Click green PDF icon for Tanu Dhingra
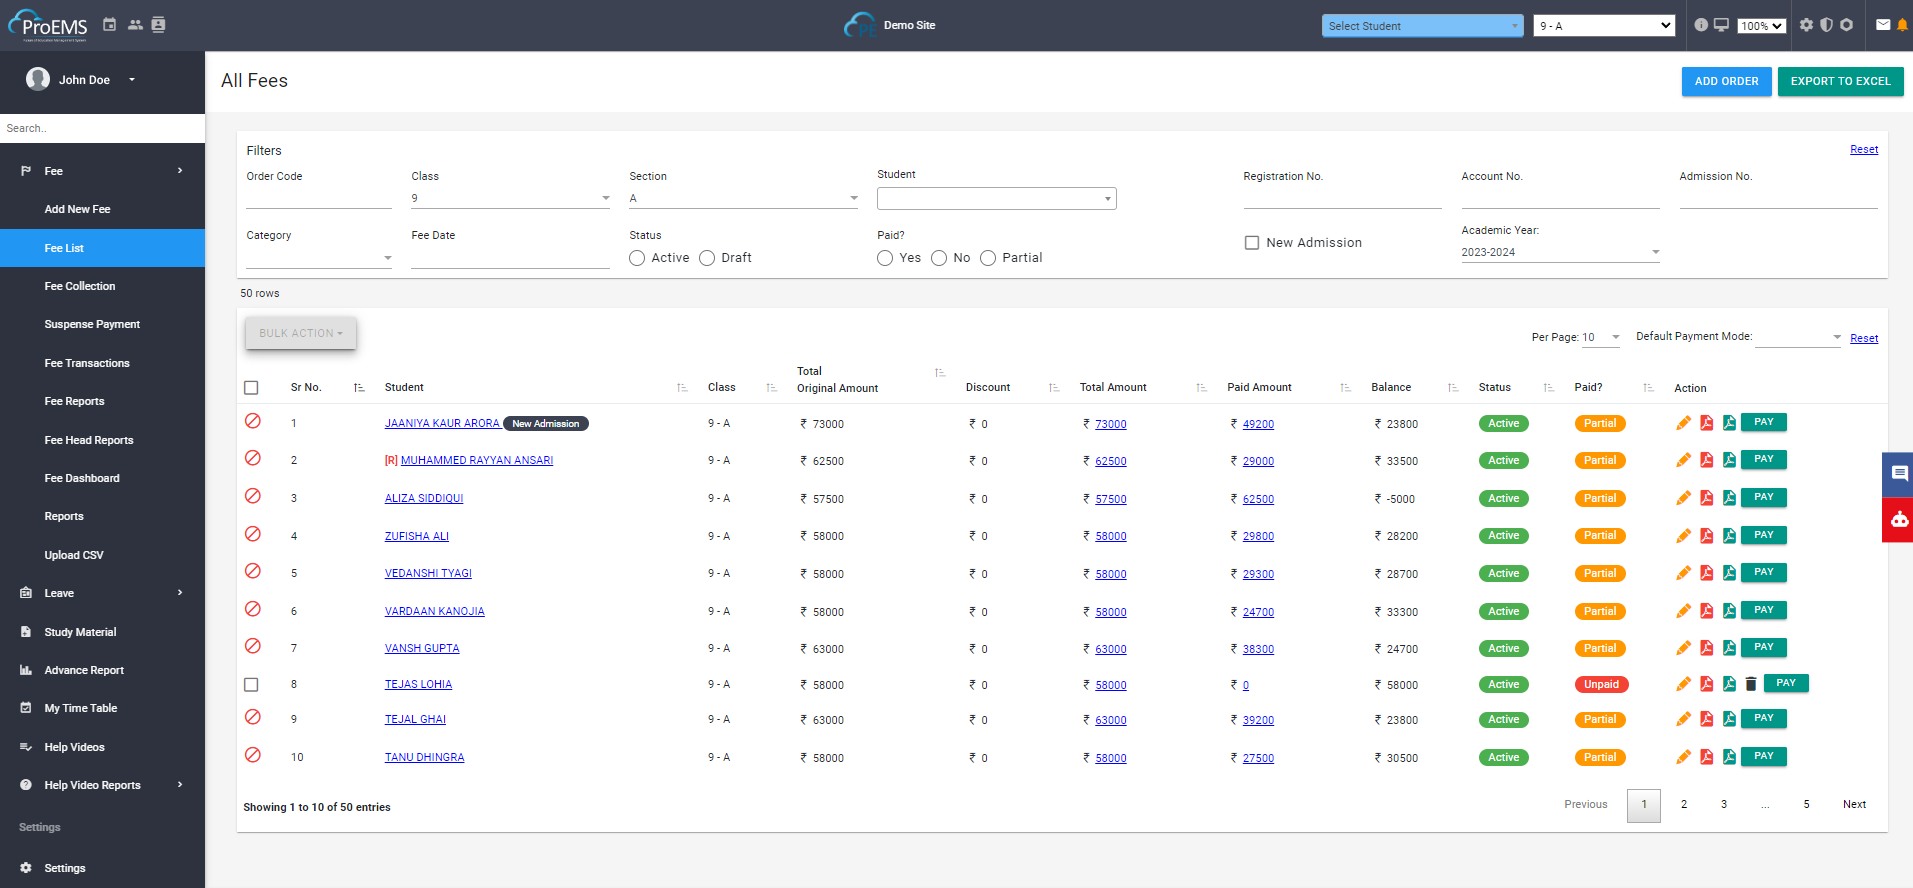The height and width of the screenshot is (888, 1913). (1729, 757)
